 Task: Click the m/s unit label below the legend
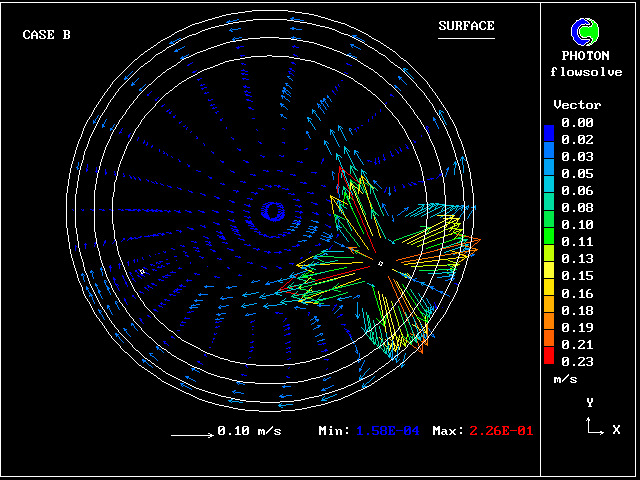(x=566, y=380)
